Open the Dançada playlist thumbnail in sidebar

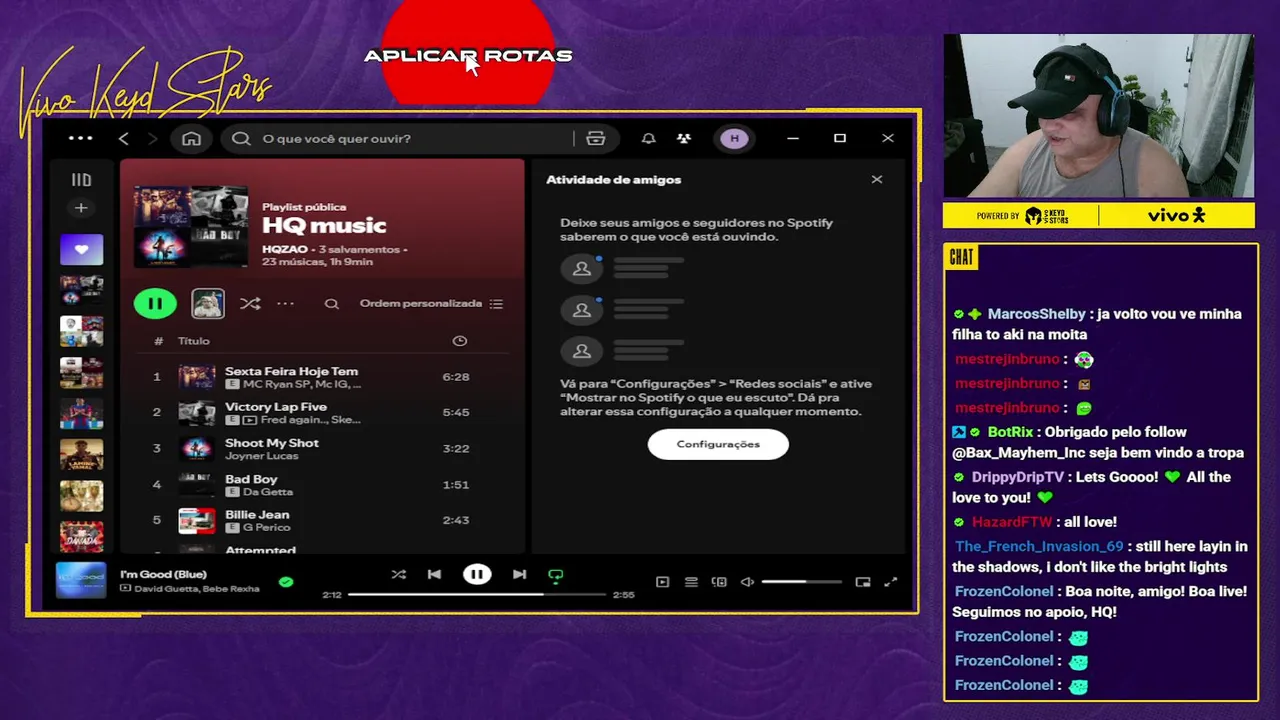point(81,536)
